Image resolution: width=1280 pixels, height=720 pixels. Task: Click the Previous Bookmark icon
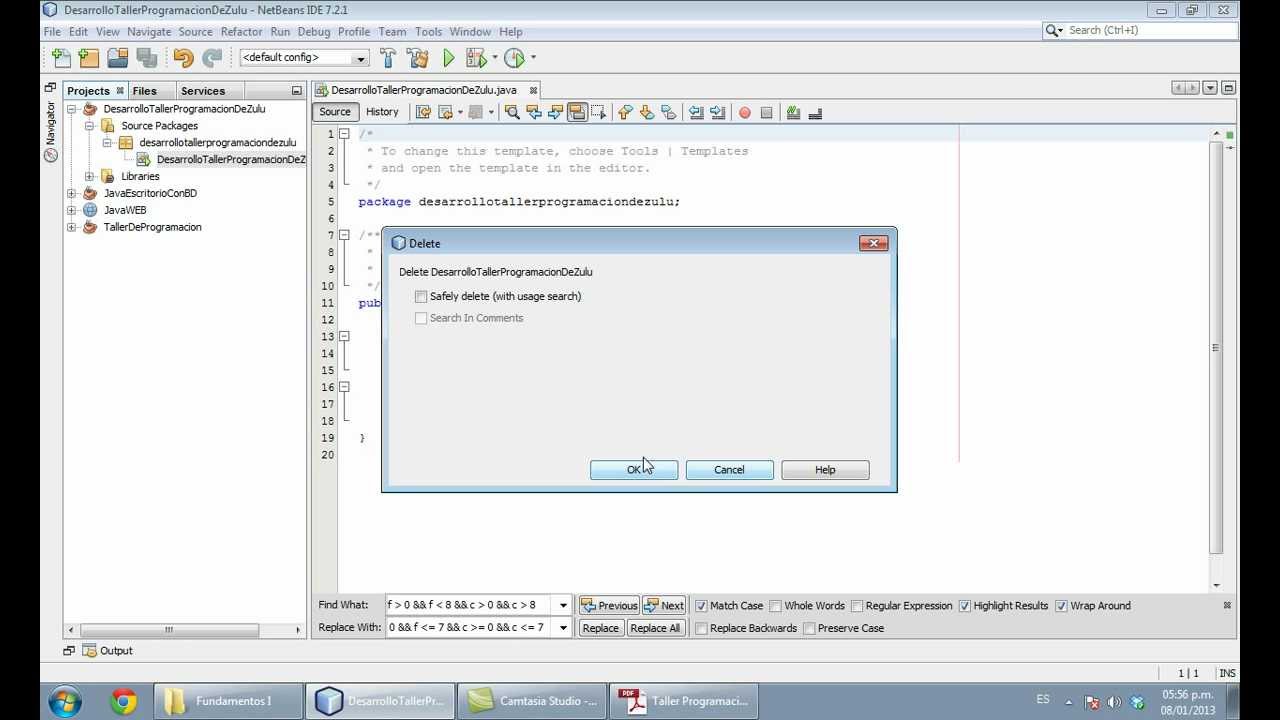[625, 113]
